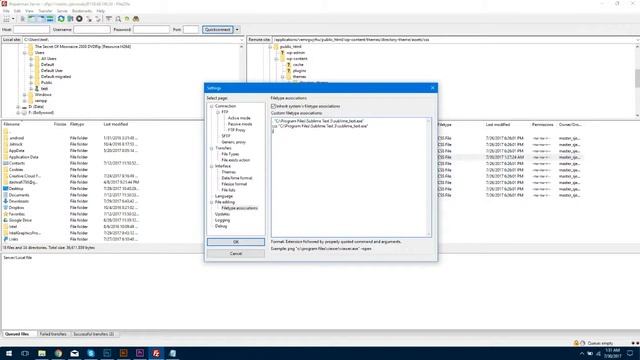This screenshot has width=640, height=360.
Task: Open Site Manager dropdown arrow
Action: [13, 19]
